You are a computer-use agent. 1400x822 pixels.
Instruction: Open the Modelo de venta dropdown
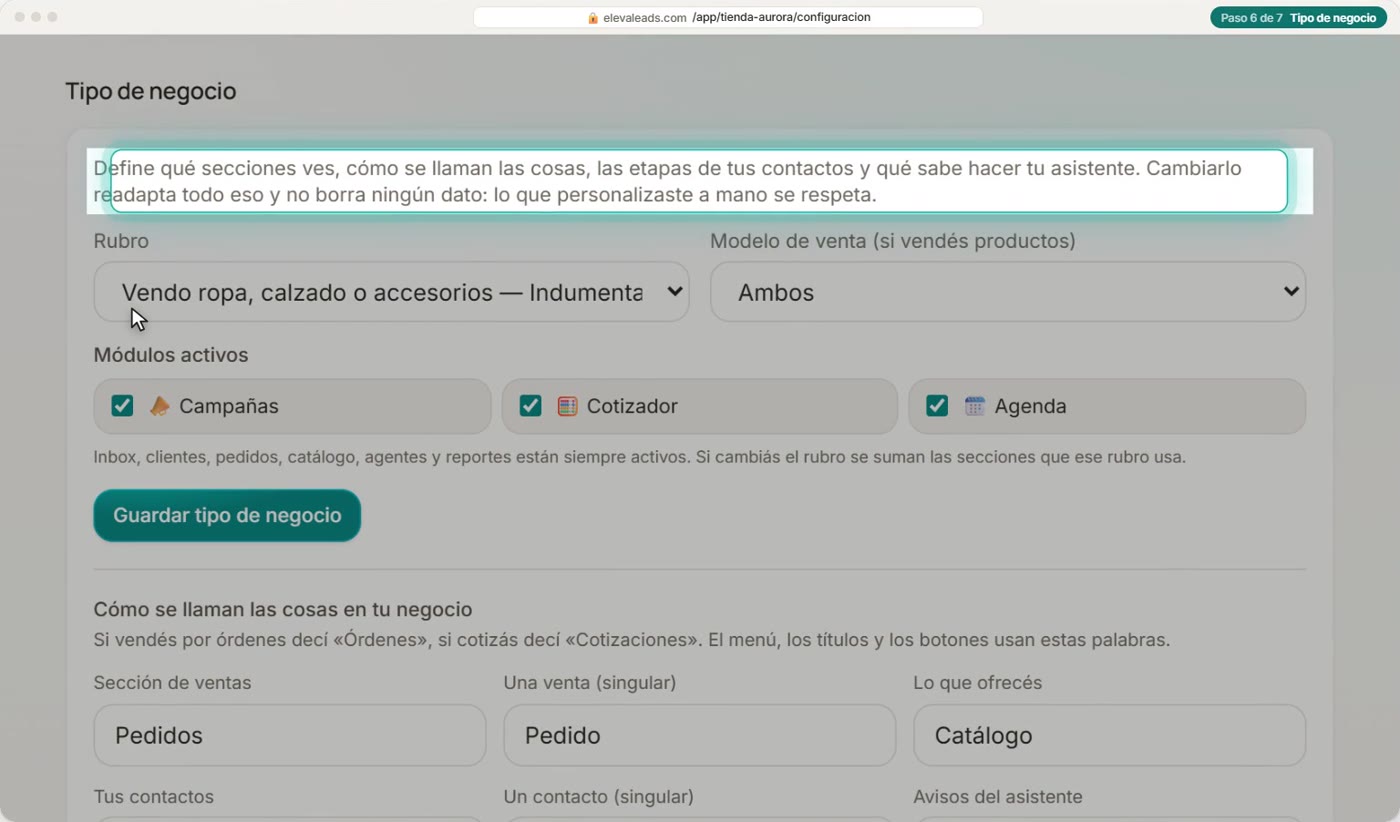coord(1008,292)
